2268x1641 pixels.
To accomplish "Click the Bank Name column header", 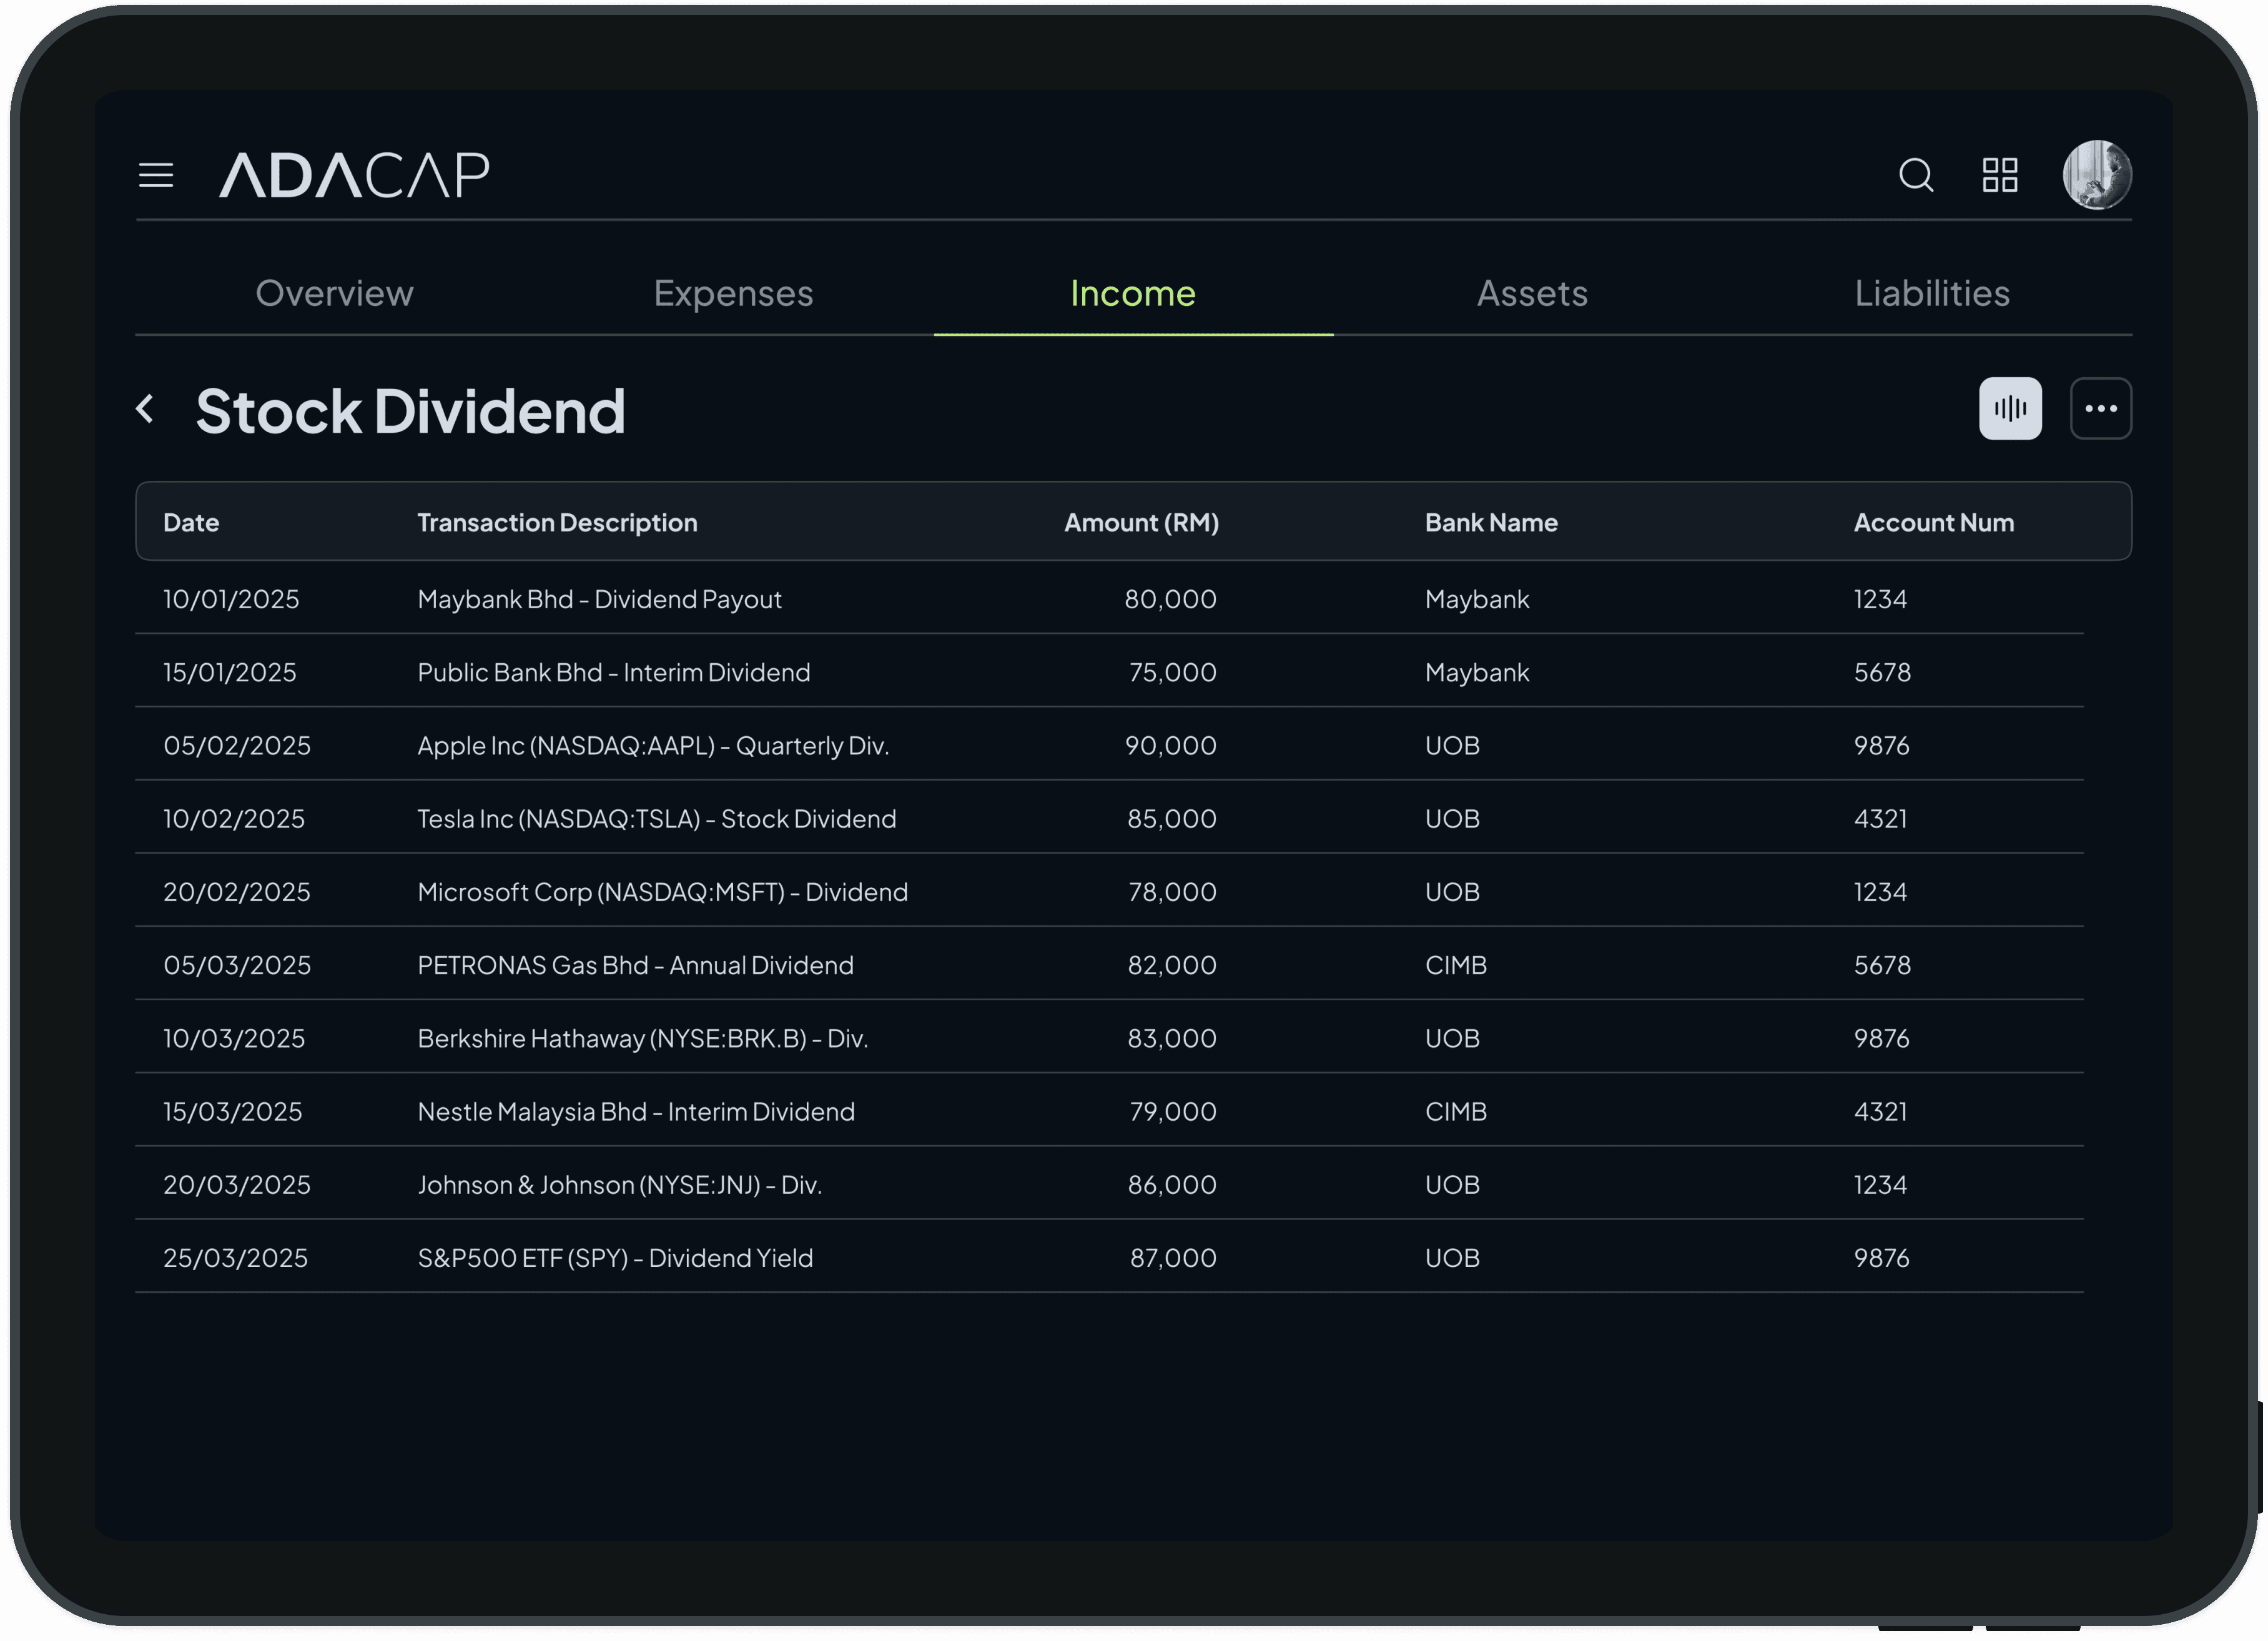I will (1491, 522).
